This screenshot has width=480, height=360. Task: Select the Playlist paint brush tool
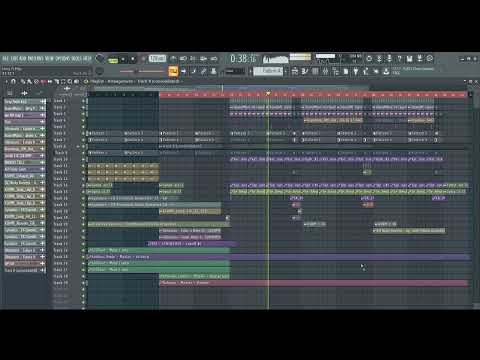coord(29,81)
